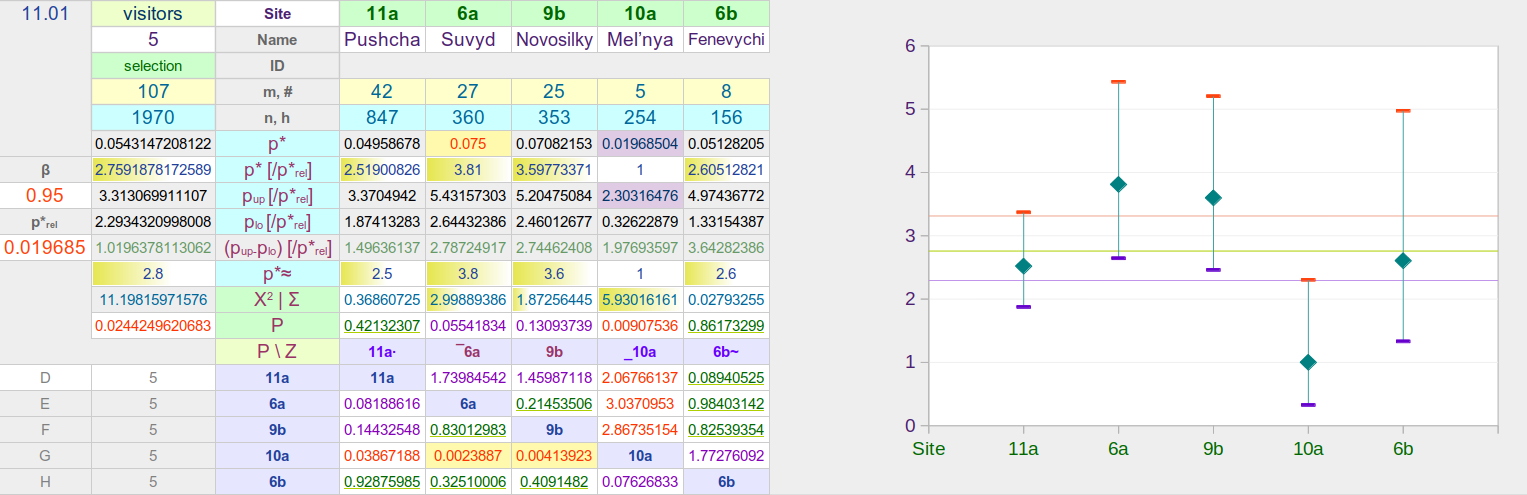Screen dimensions: 1527x495
Task: Select the 'Site' header cell
Action: click(x=277, y=14)
